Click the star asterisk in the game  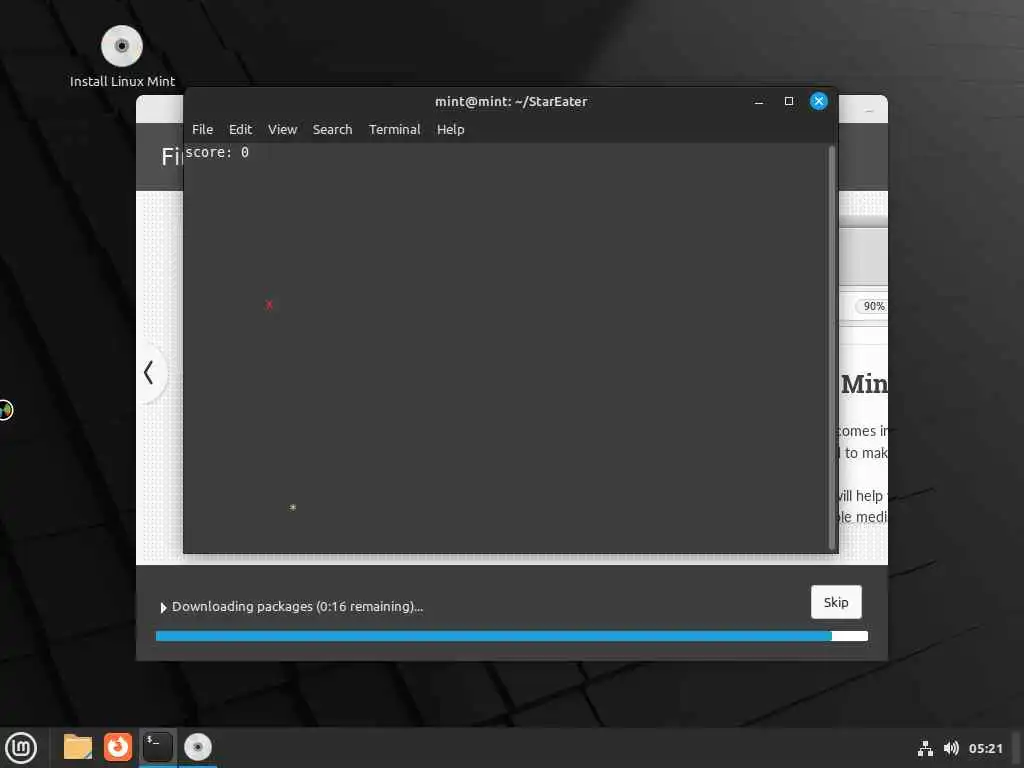point(293,507)
